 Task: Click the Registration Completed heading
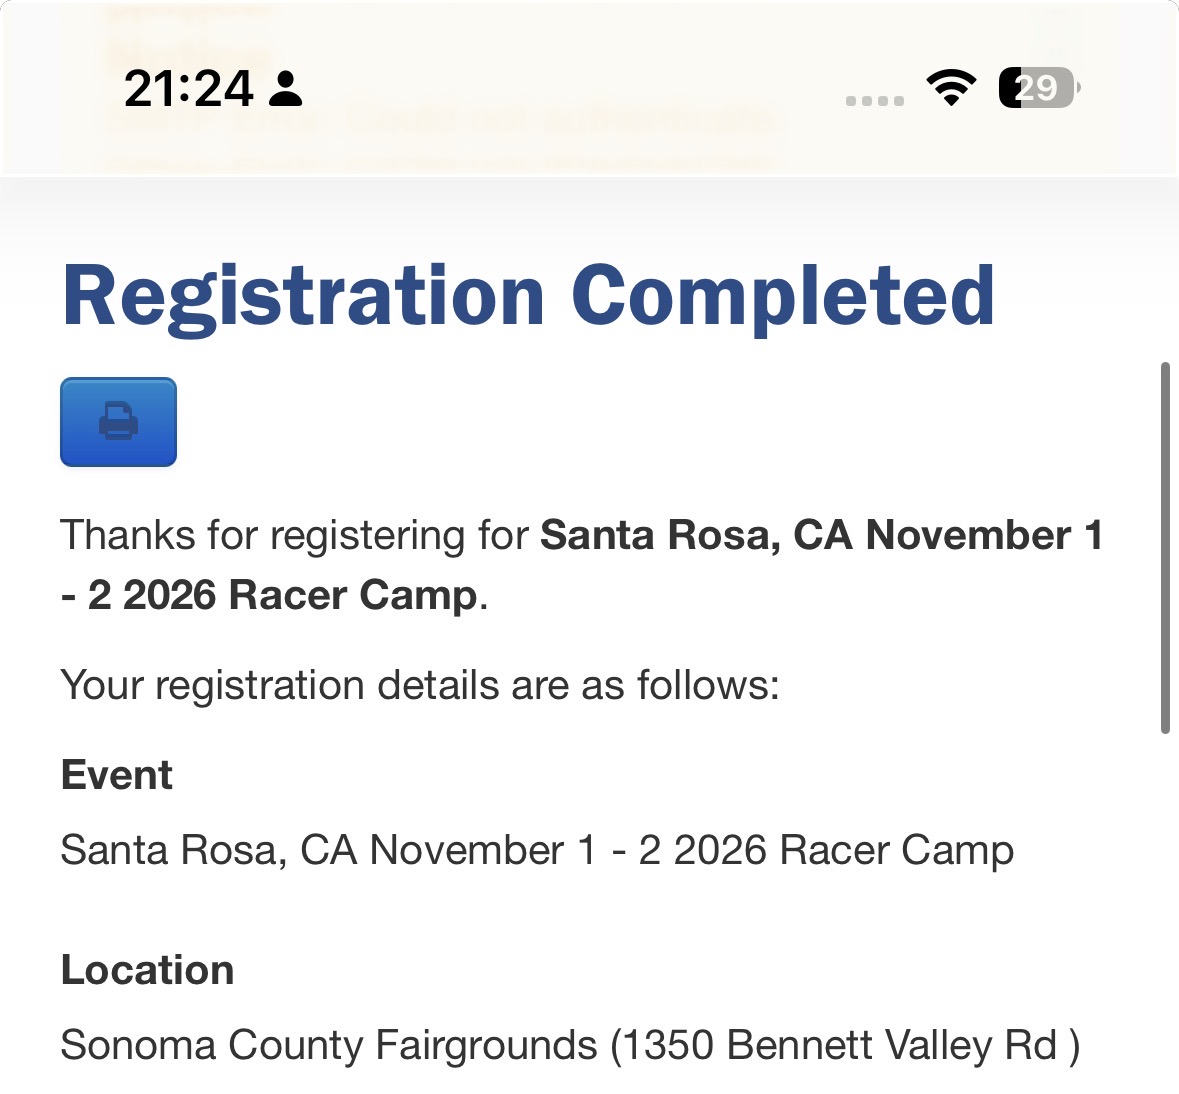click(x=529, y=296)
